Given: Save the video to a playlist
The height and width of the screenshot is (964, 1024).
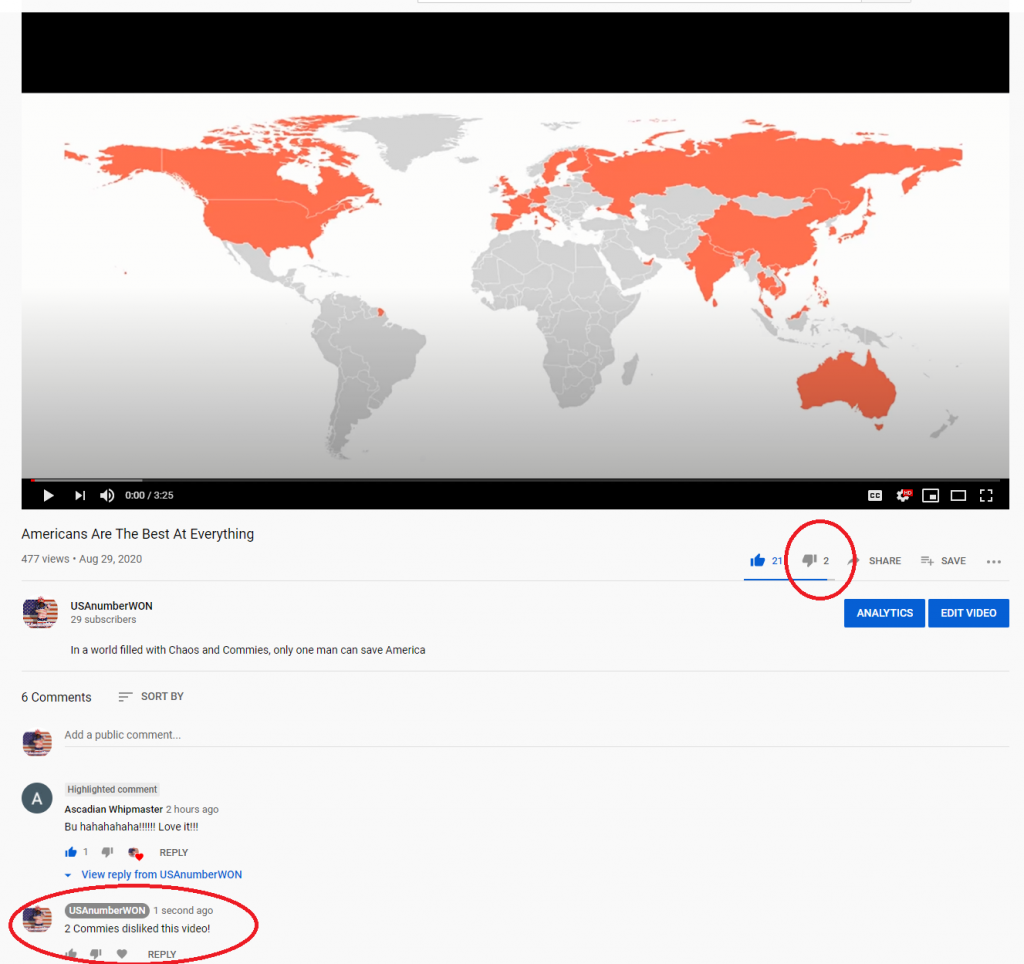Looking at the screenshot, I should (943, 561).
